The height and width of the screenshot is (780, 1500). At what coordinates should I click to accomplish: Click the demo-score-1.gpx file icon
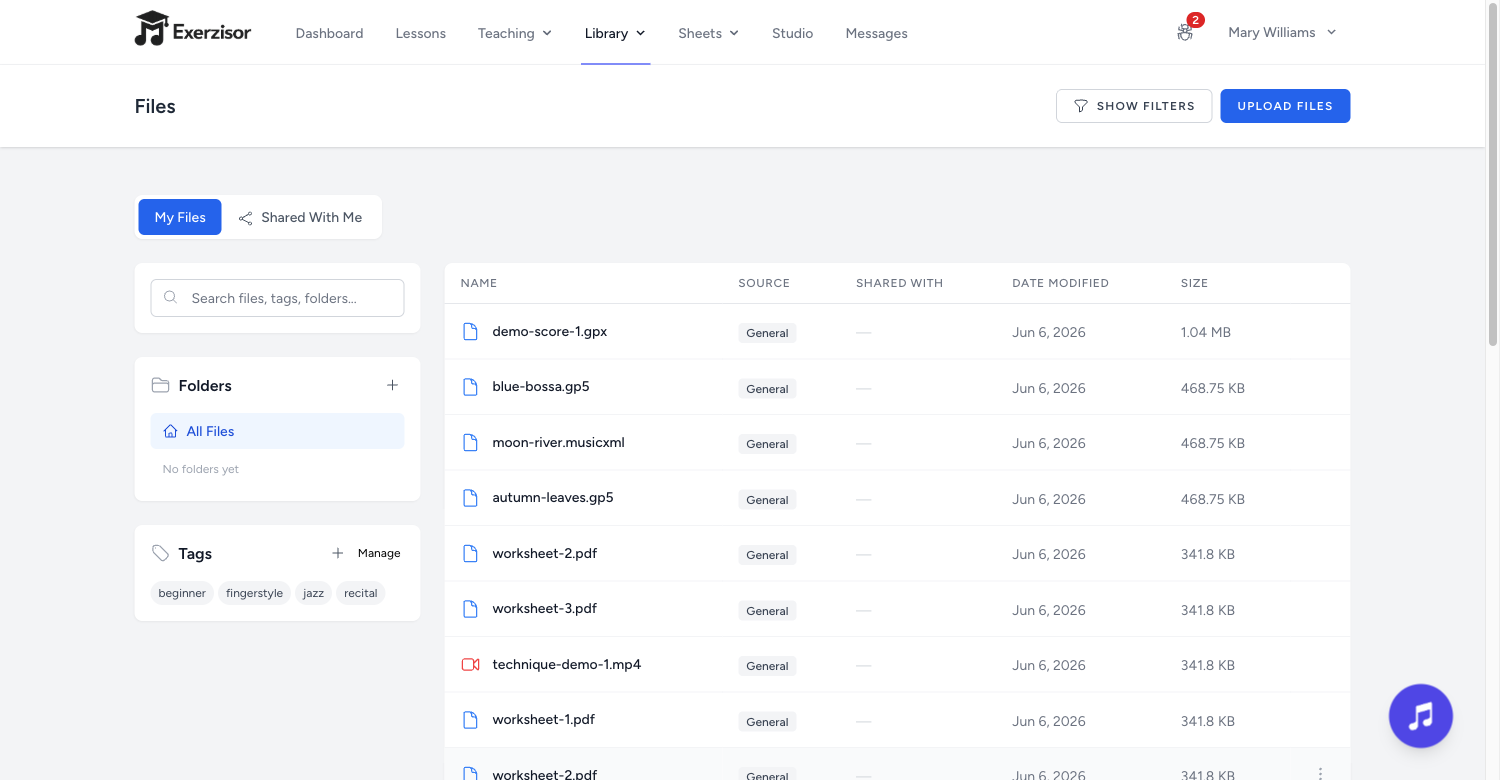click(470, 332)
